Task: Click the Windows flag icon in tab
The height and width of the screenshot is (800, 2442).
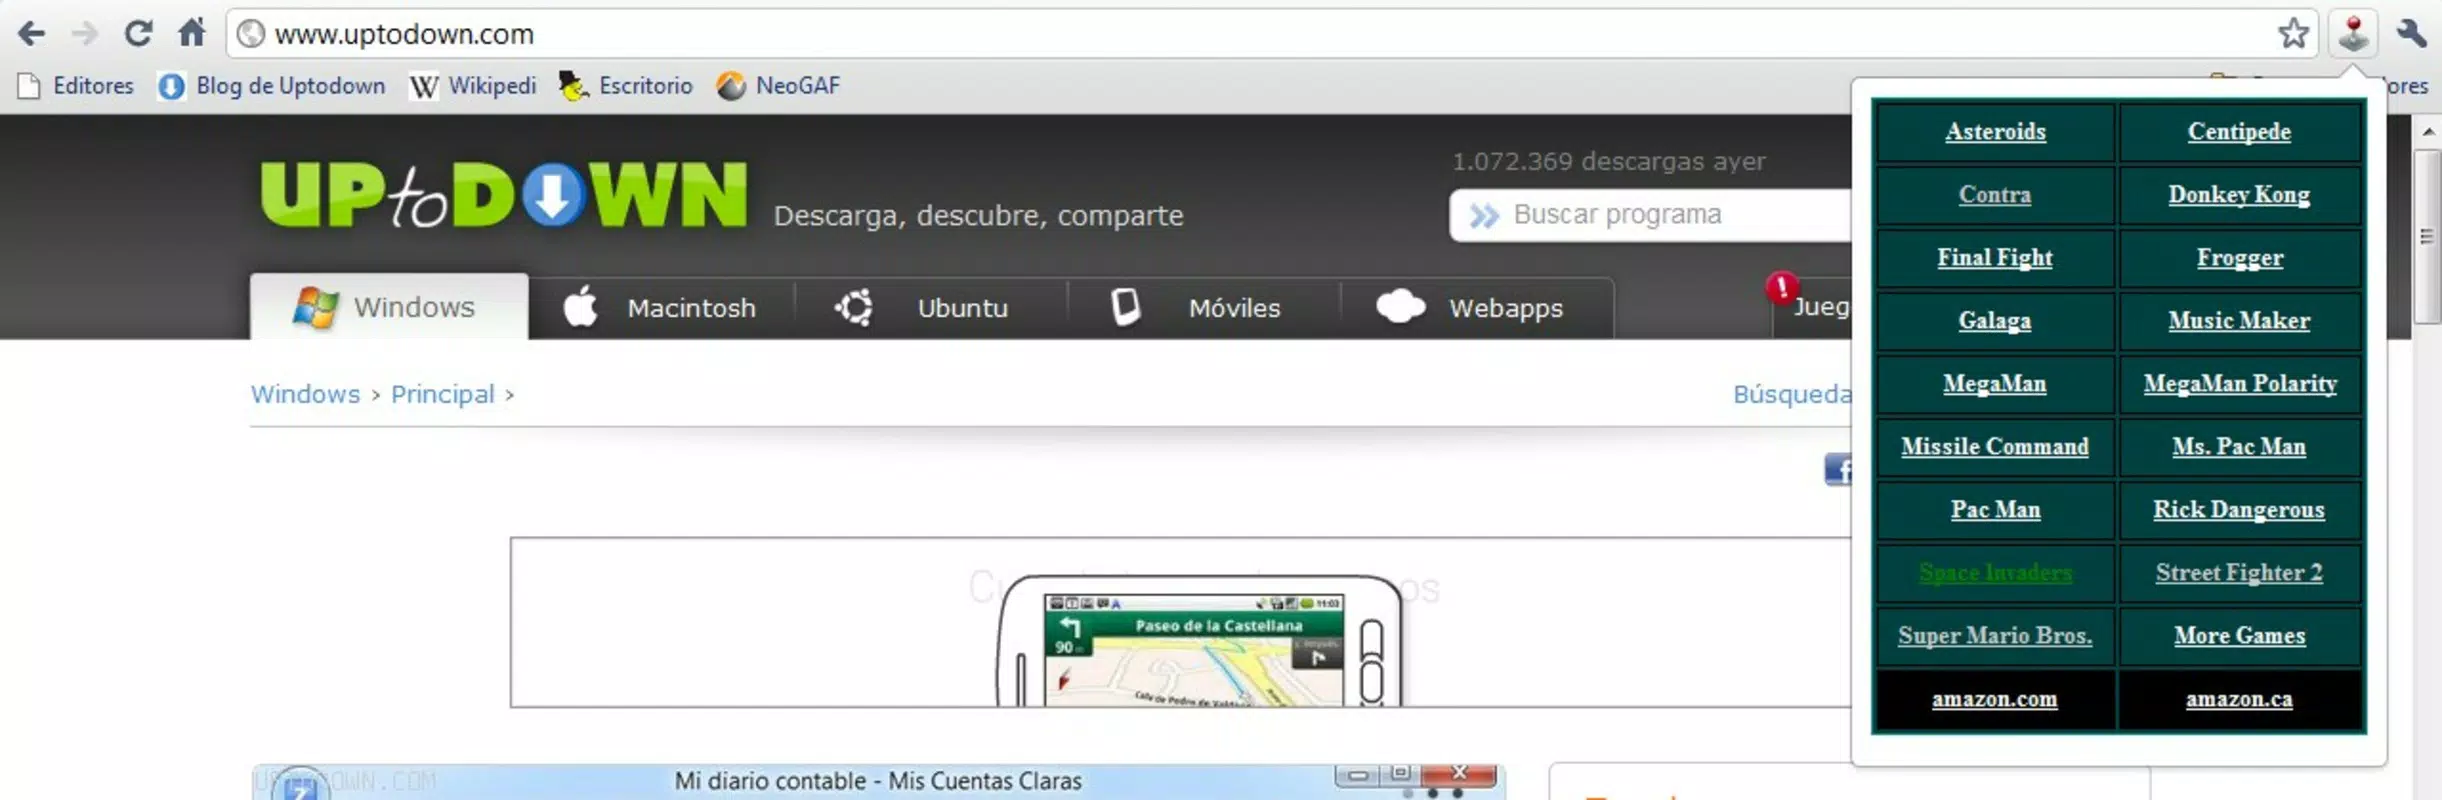Action: (315, 307)
